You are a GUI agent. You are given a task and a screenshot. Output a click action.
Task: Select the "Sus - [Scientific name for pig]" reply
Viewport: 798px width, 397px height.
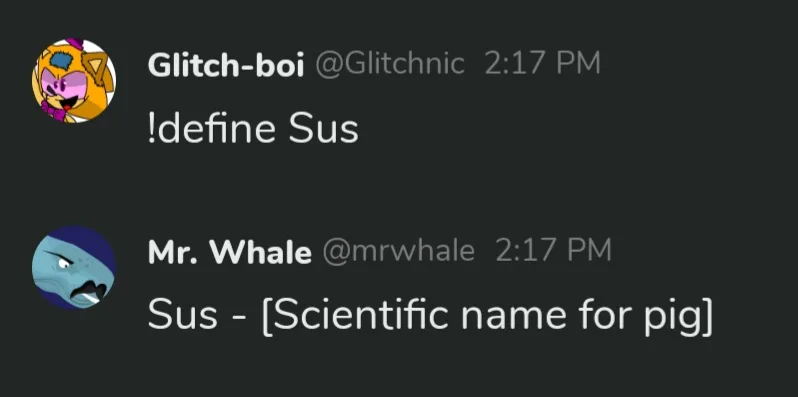coord(431,317)
